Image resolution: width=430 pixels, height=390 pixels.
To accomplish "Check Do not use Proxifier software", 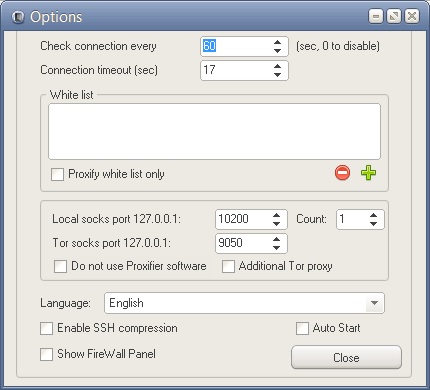I will pyautogui.click(x=60, y=267).
